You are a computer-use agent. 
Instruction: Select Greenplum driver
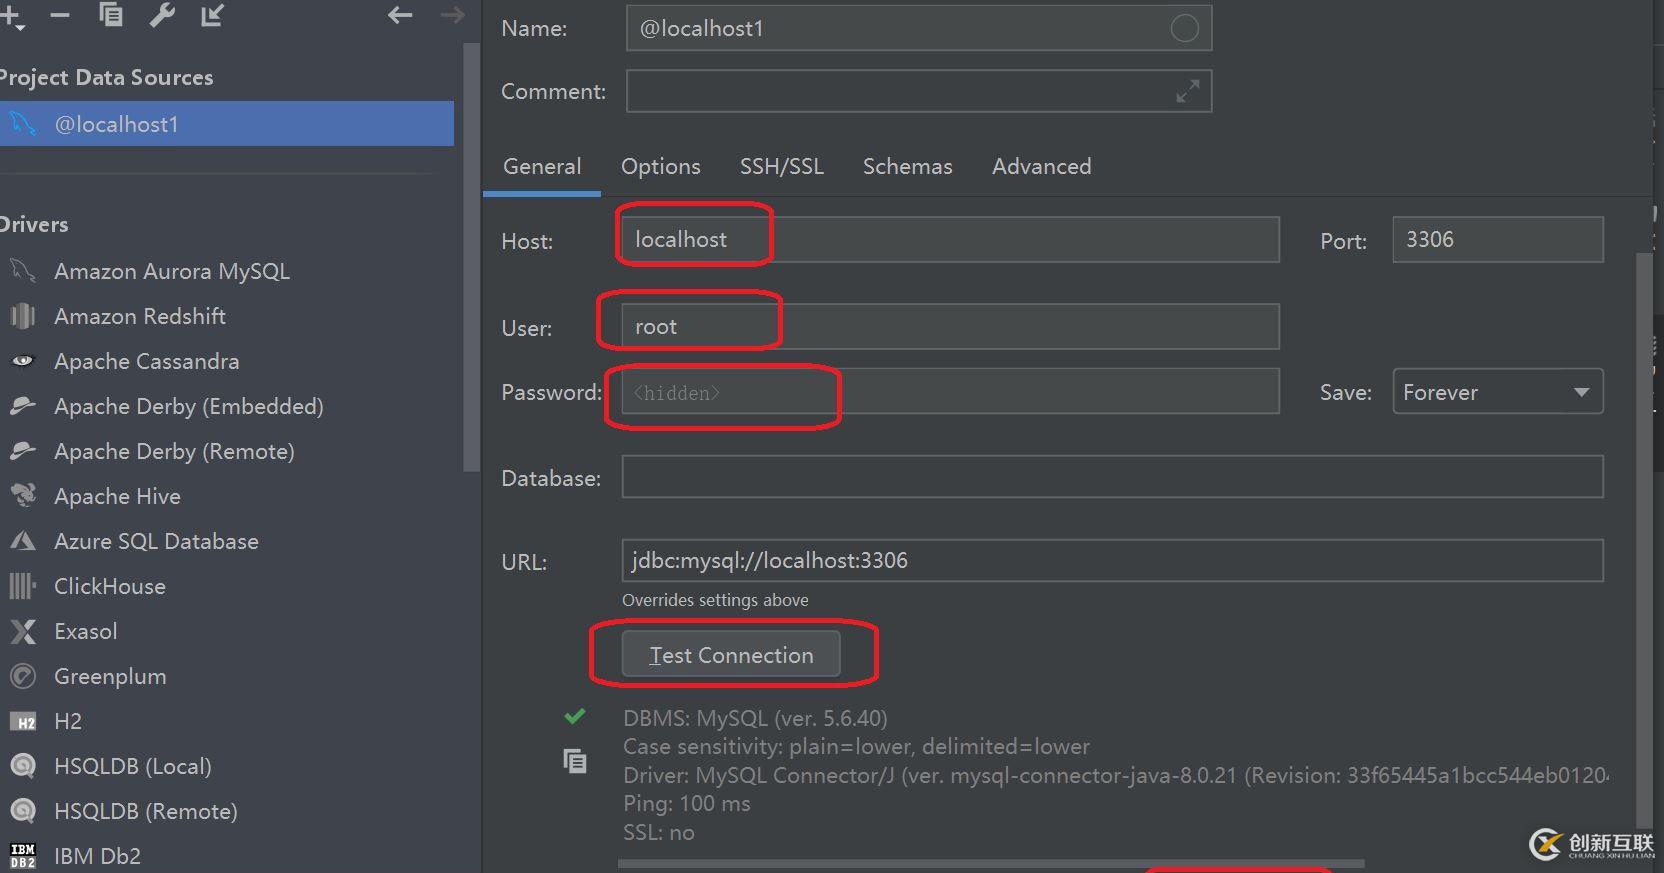[110, 676]
